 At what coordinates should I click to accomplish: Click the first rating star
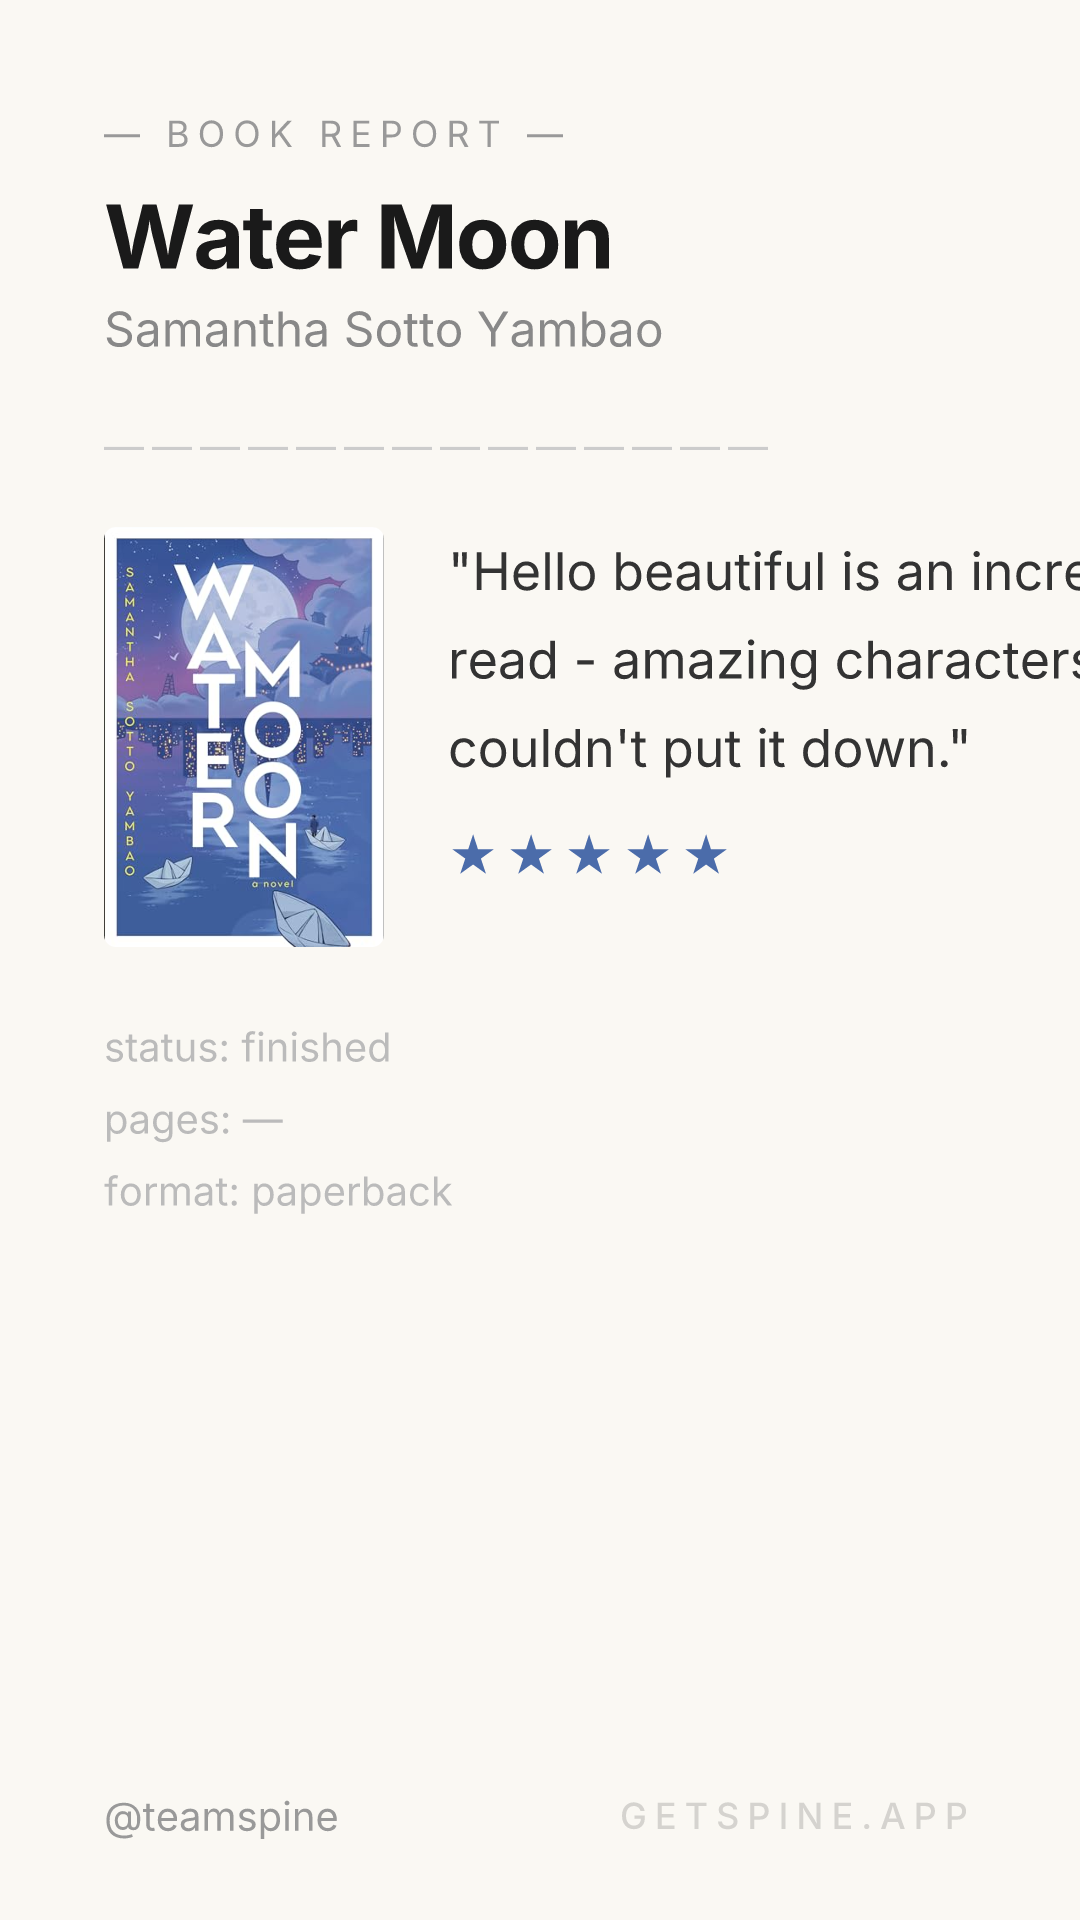point(473,855)
